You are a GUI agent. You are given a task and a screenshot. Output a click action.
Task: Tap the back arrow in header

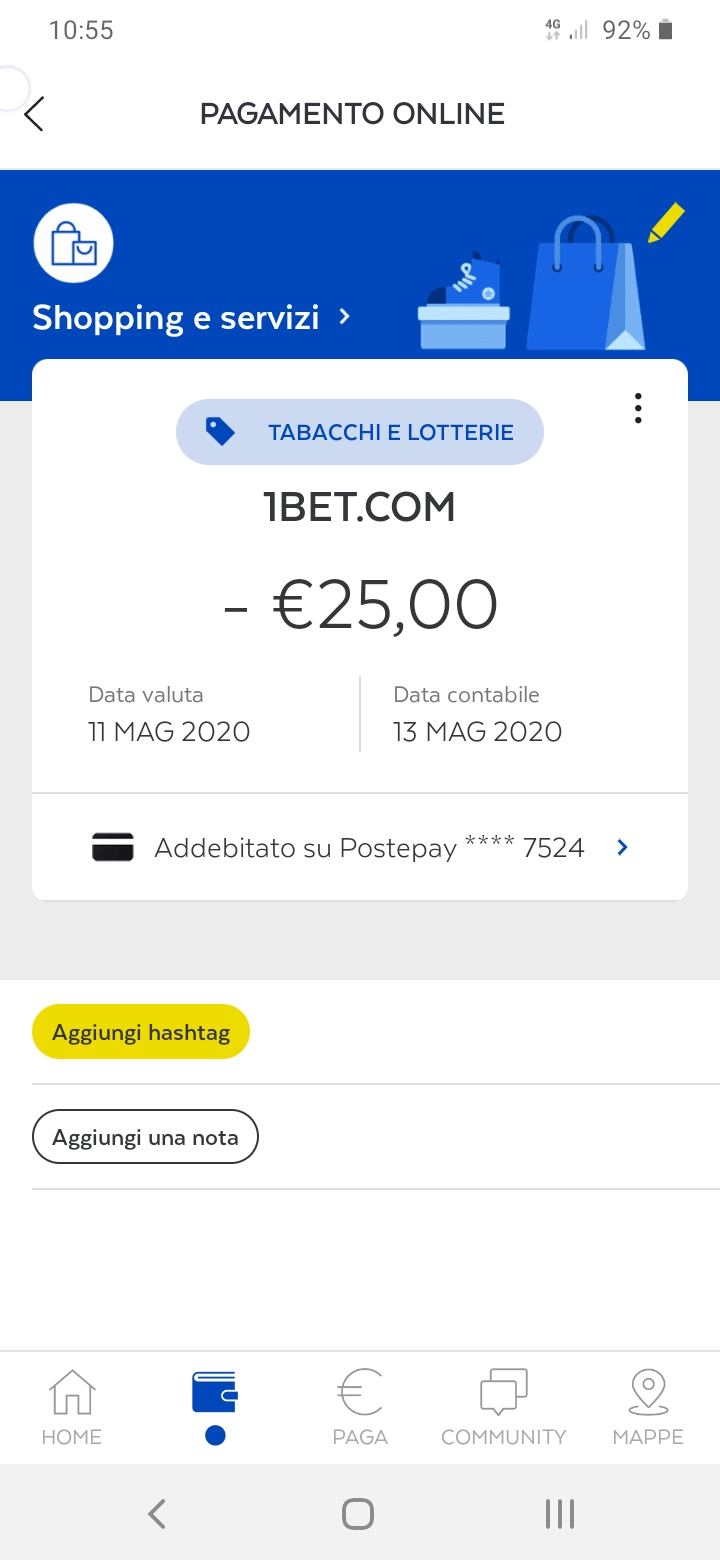pyautogui.click(x=34, y=114)
